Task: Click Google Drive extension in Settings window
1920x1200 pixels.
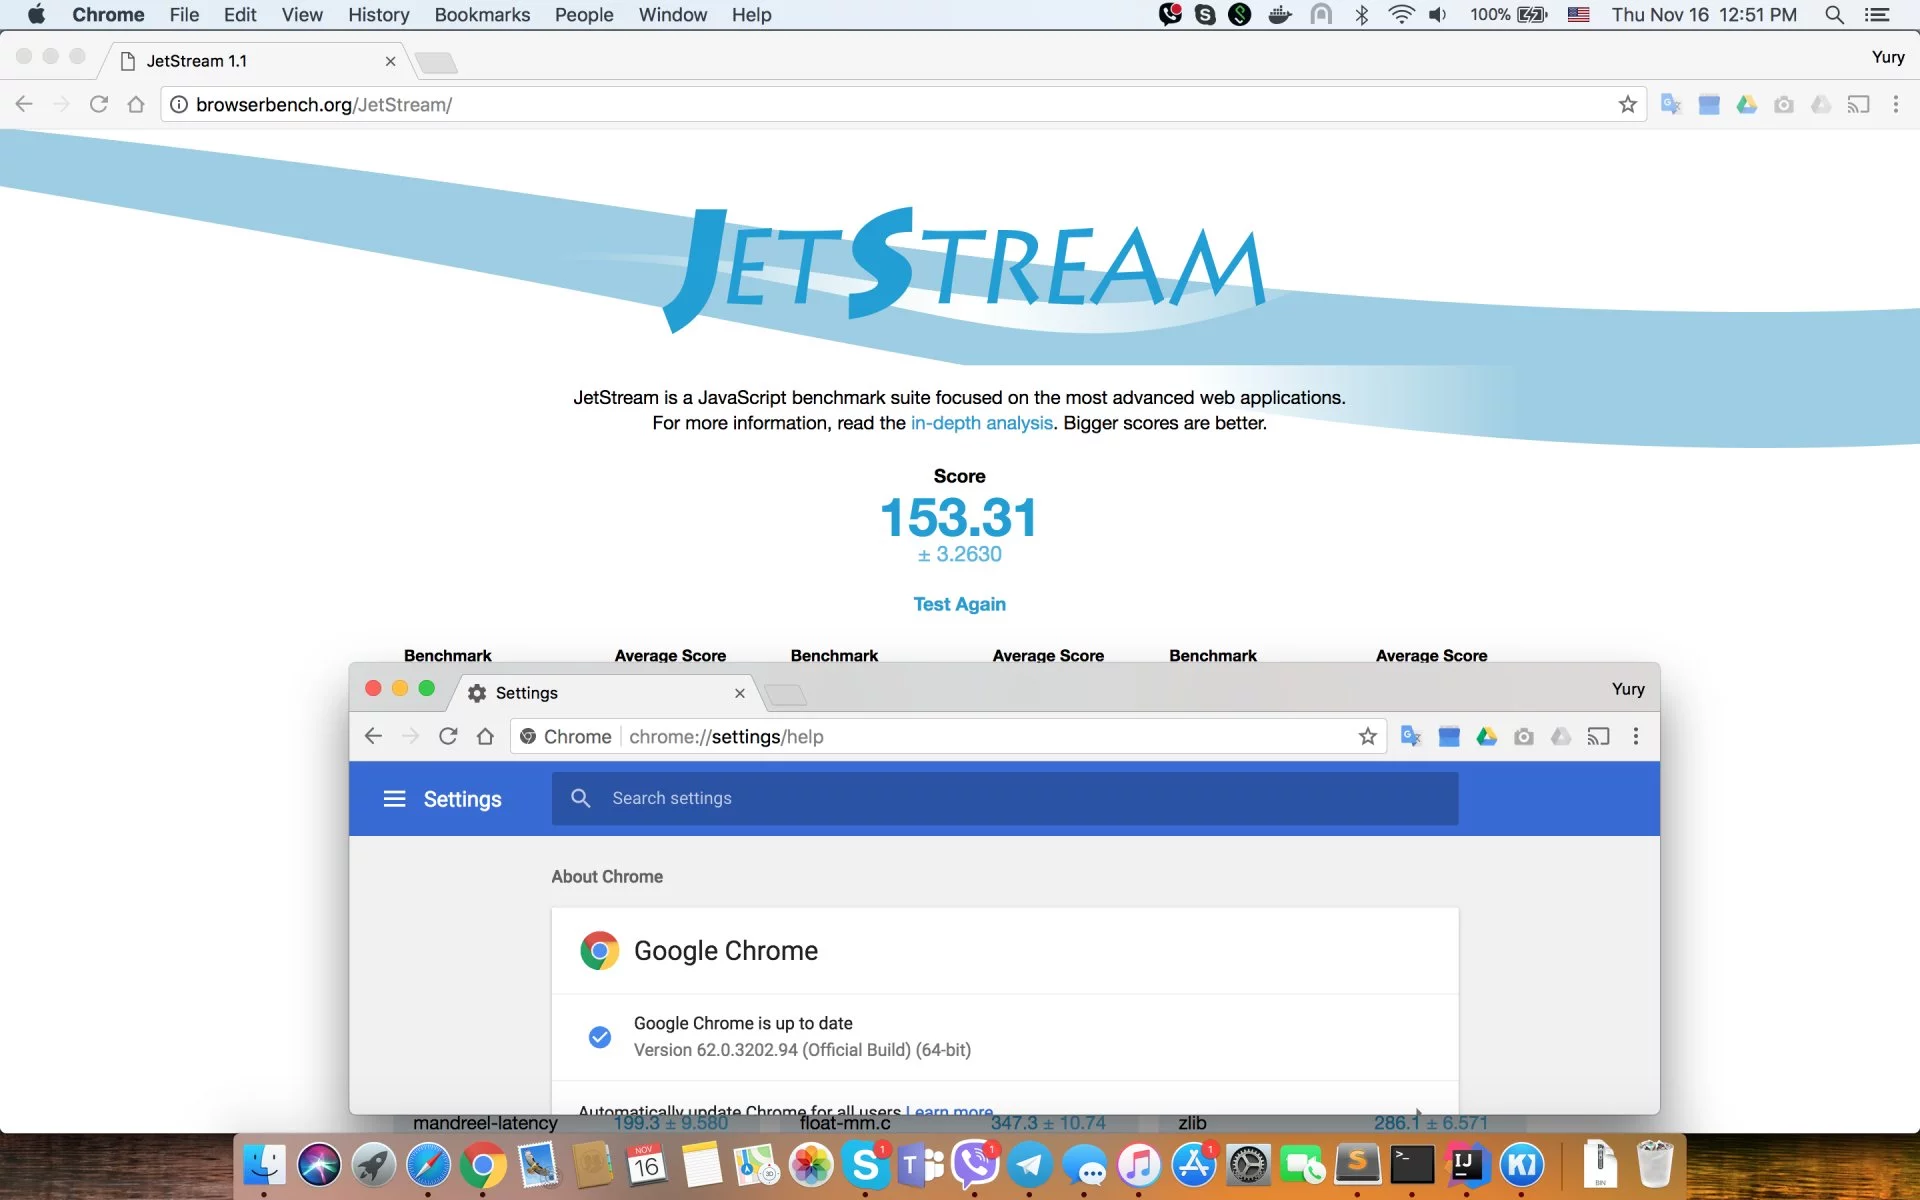Action: click(x=1486, y=736)
